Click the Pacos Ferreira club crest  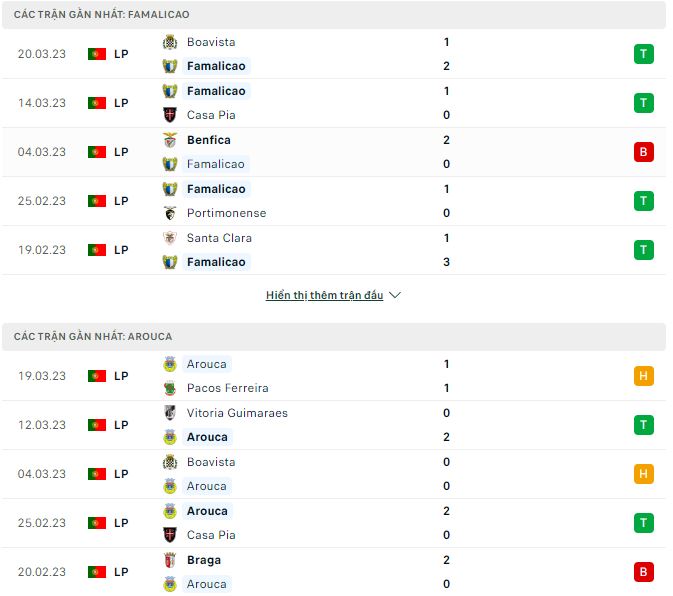point(170,388)
